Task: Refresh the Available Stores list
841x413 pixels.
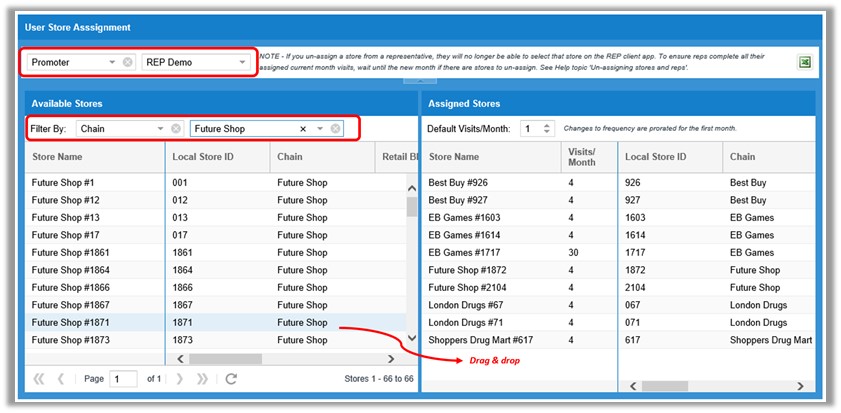Action: (x=231, y=379)
